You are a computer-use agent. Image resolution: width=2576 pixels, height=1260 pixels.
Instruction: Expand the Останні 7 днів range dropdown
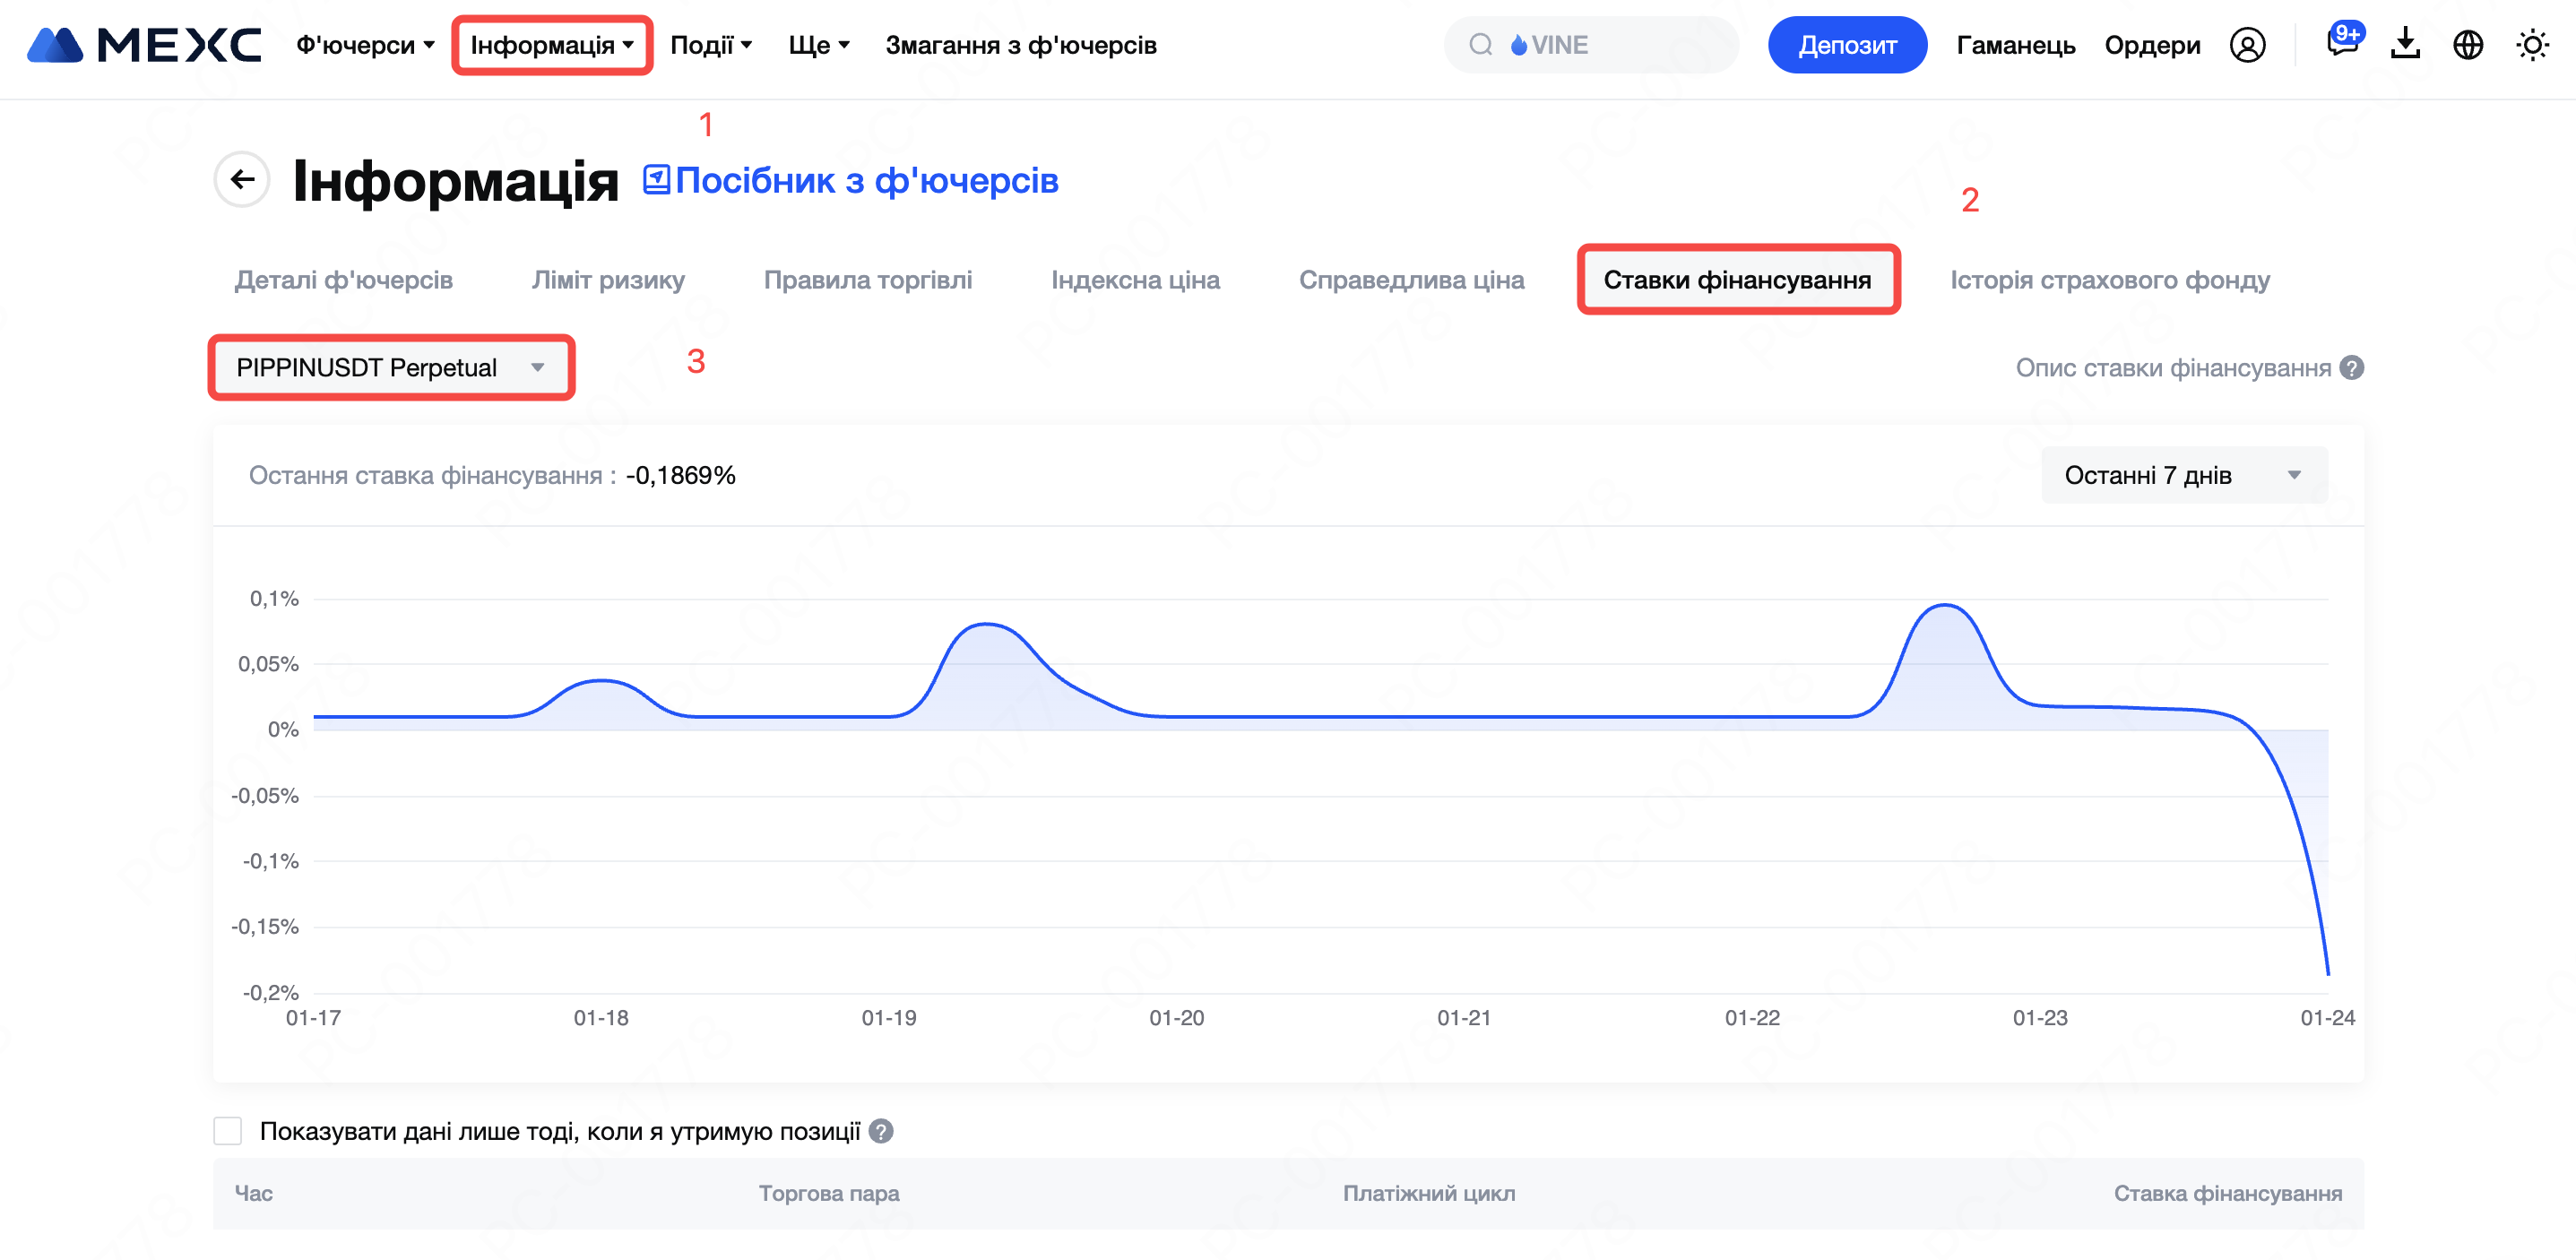[2183, 475]
